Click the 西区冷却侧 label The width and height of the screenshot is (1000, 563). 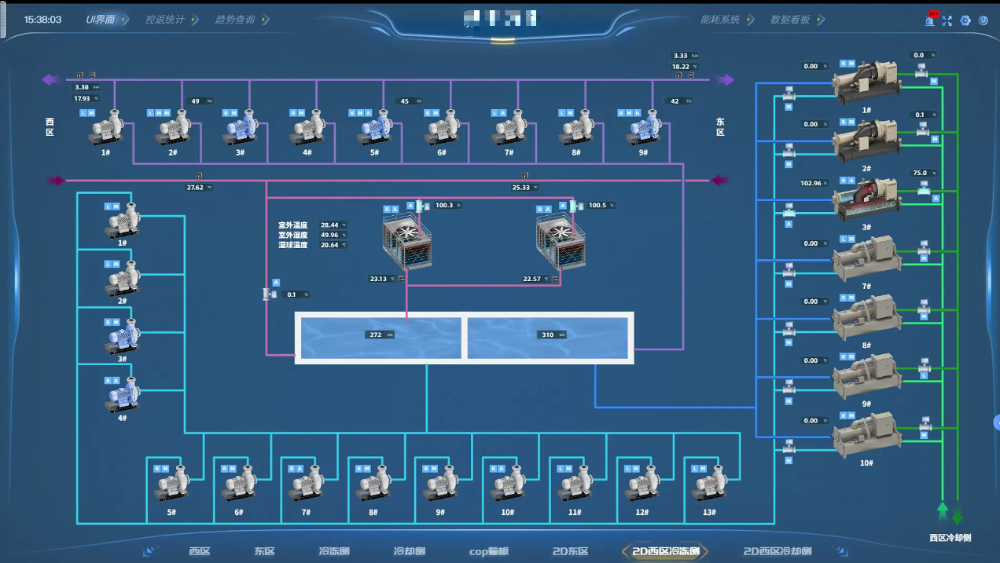click(x=950, y=537)
